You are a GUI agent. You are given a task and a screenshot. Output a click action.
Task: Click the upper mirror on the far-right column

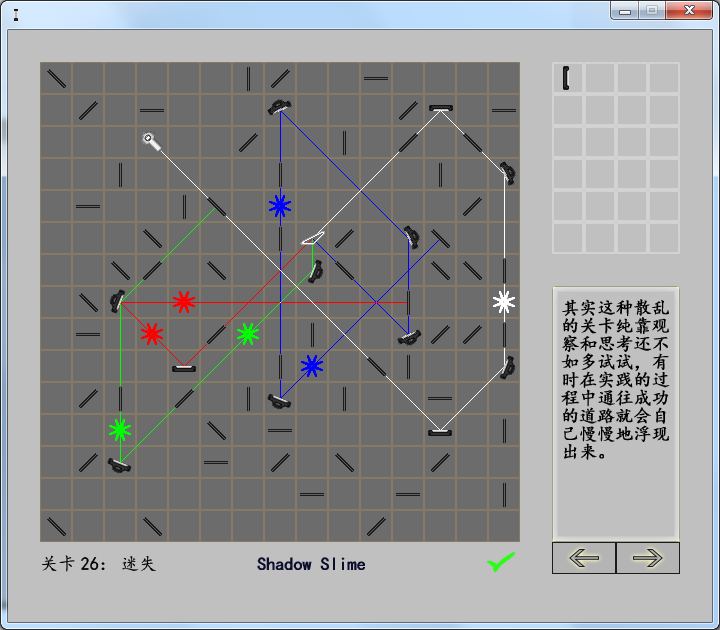click(x=507, y=174)
